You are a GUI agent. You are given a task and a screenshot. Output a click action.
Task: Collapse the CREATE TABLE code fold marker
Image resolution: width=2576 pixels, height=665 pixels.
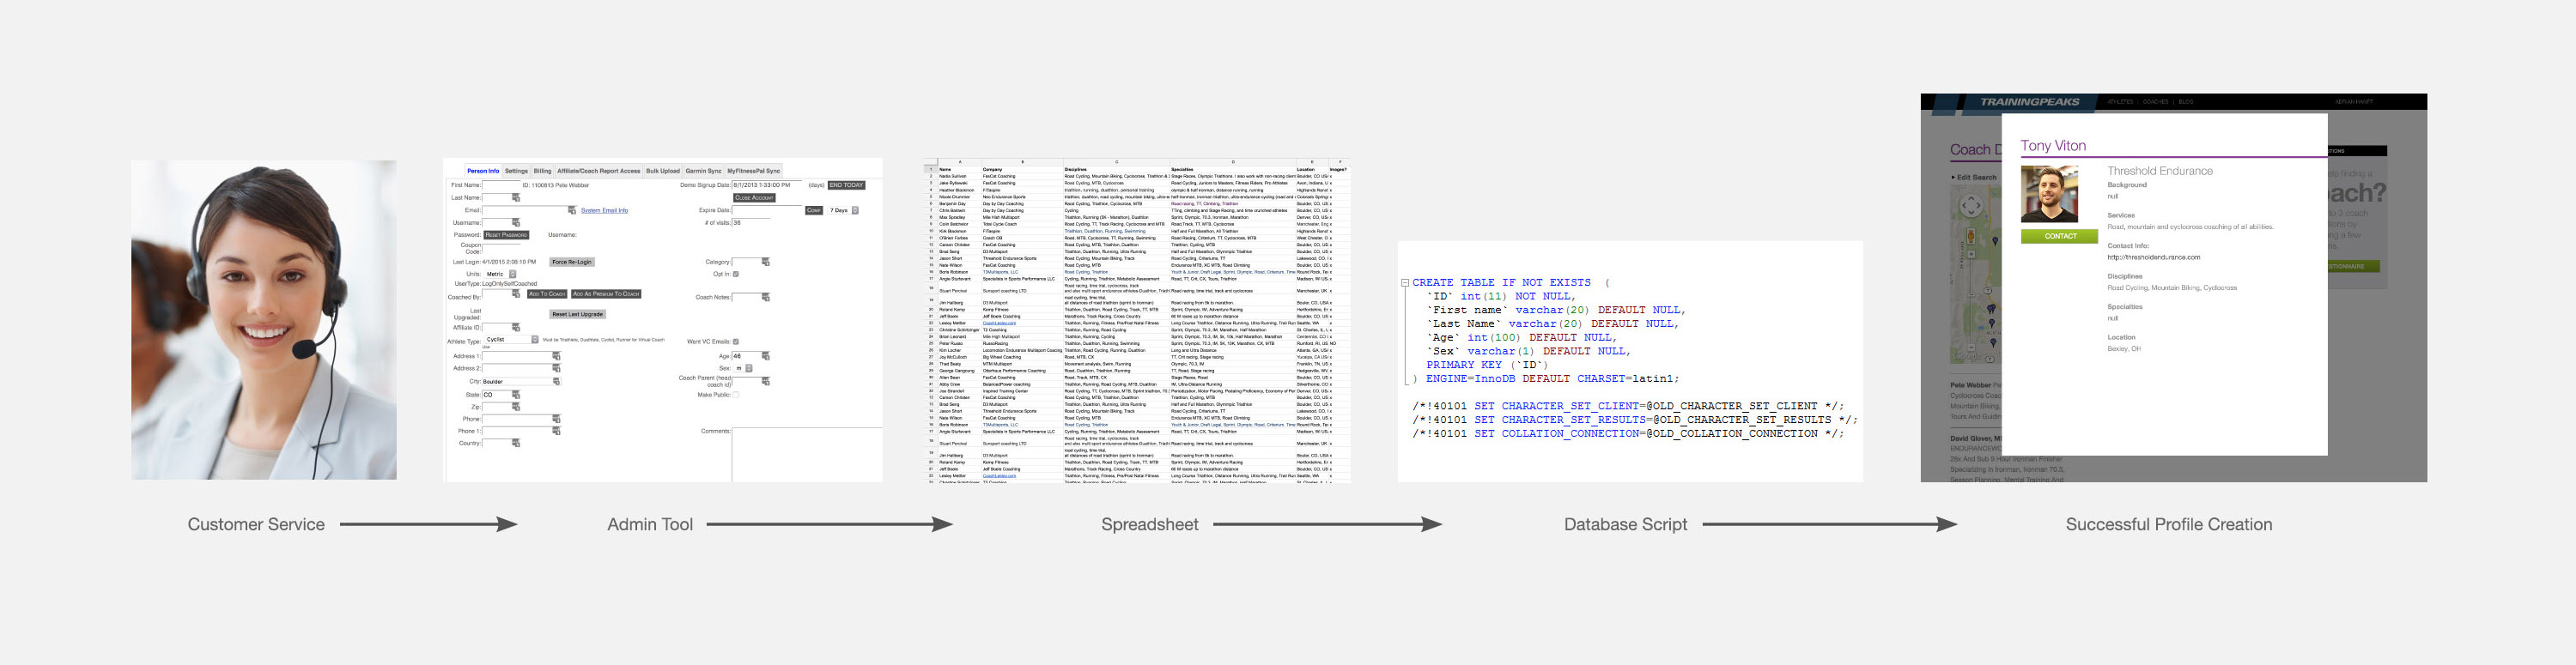pyautogui.click(x=1405, y=283)
